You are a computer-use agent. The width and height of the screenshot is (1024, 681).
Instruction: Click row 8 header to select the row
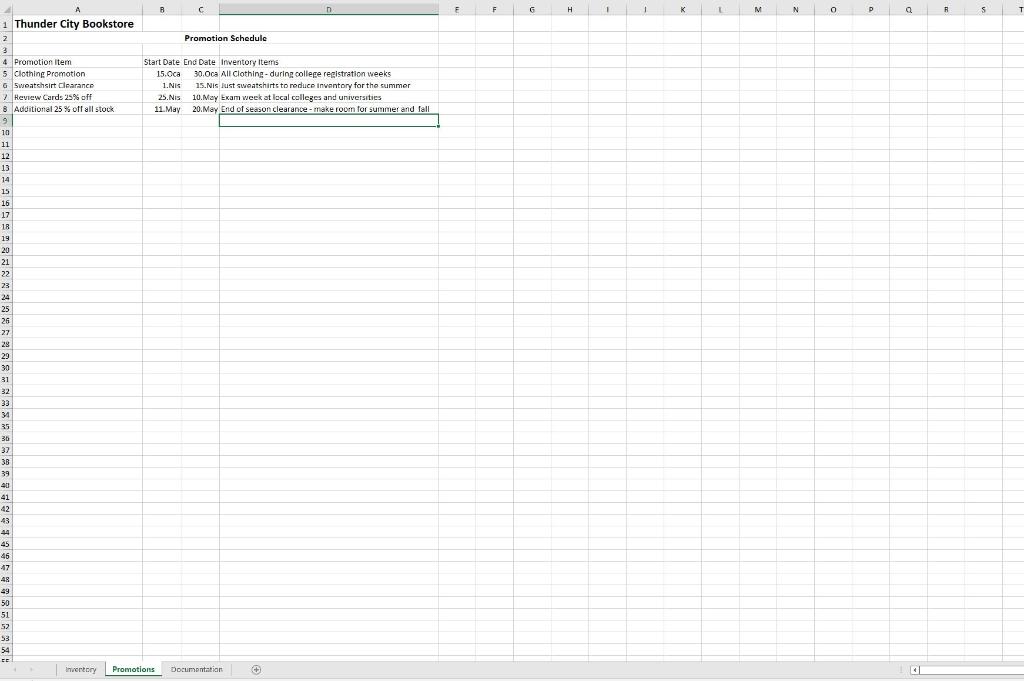[x=7, y=109]
